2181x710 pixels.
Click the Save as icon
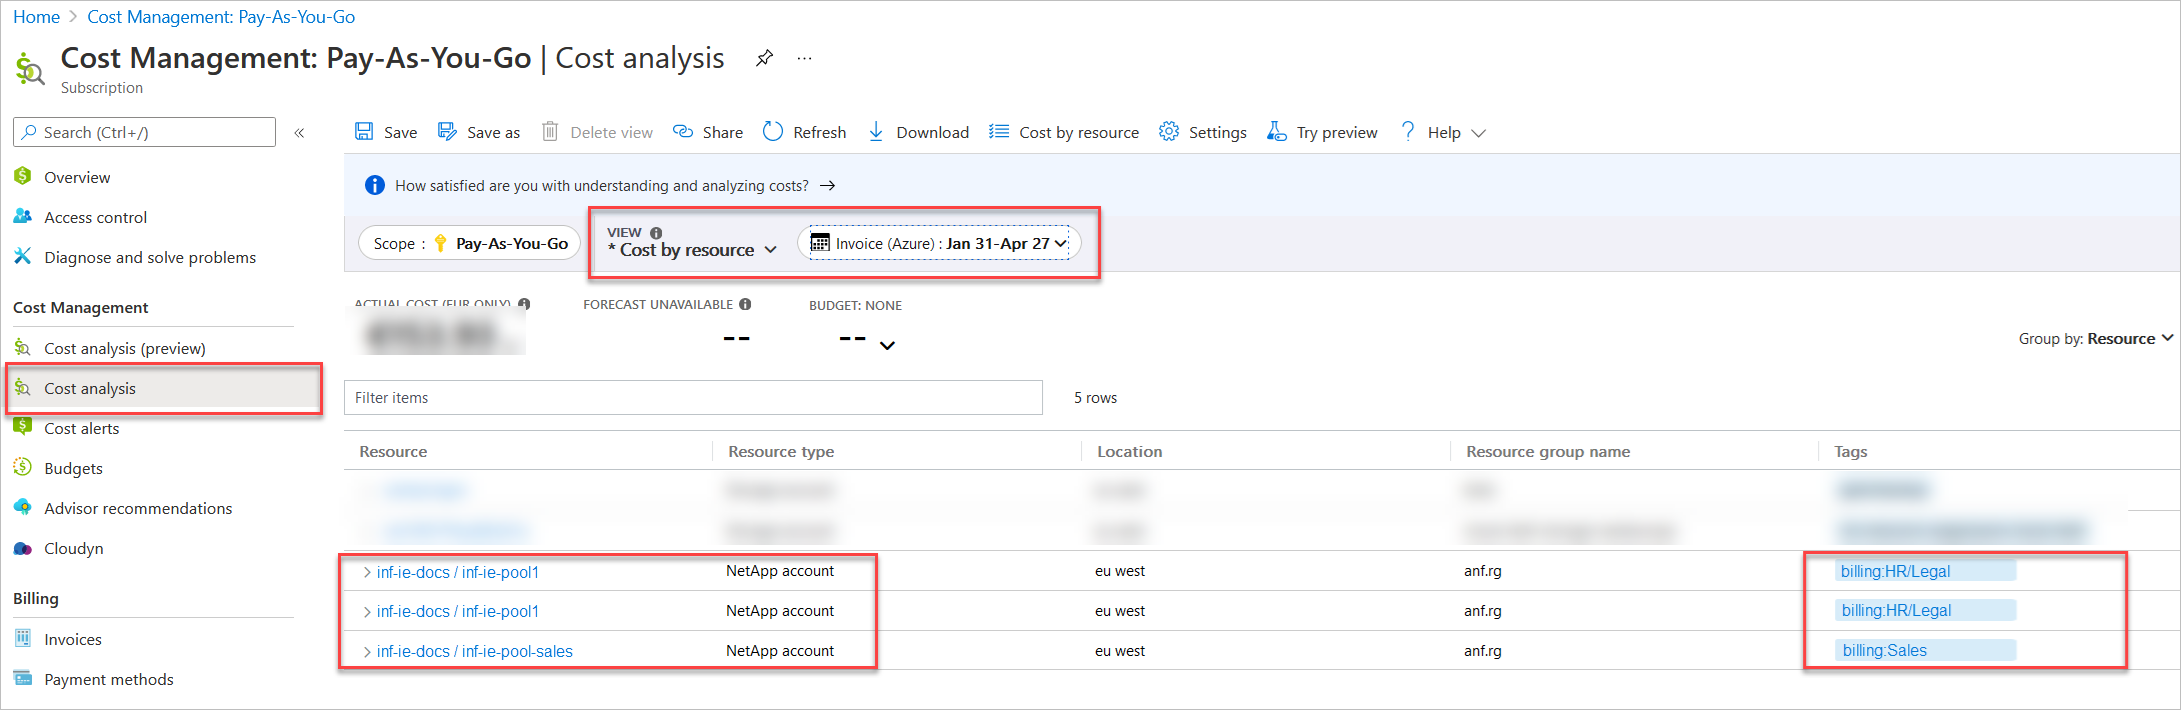pos(447,132)
